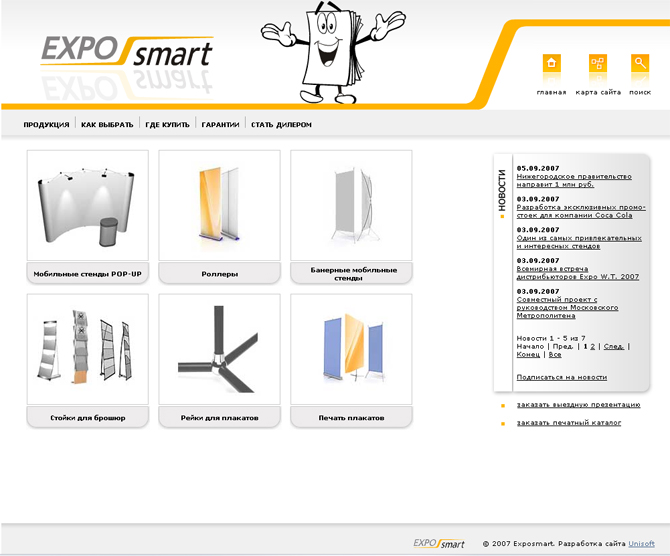Open the КАК ВЫБРАТЬ menu item
Viewport: 670px width, 556px height.
point(107,125)
